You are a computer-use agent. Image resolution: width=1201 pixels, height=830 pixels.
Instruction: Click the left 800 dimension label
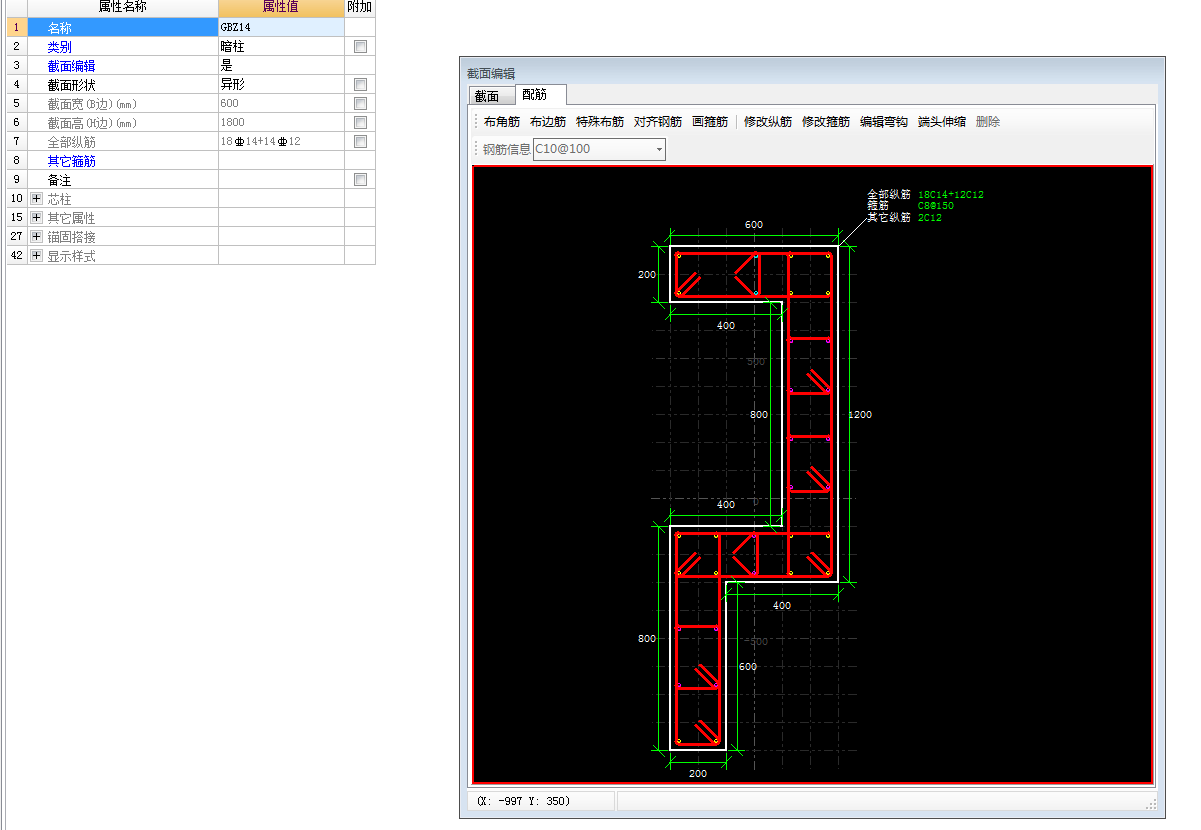tap(647, 638)
